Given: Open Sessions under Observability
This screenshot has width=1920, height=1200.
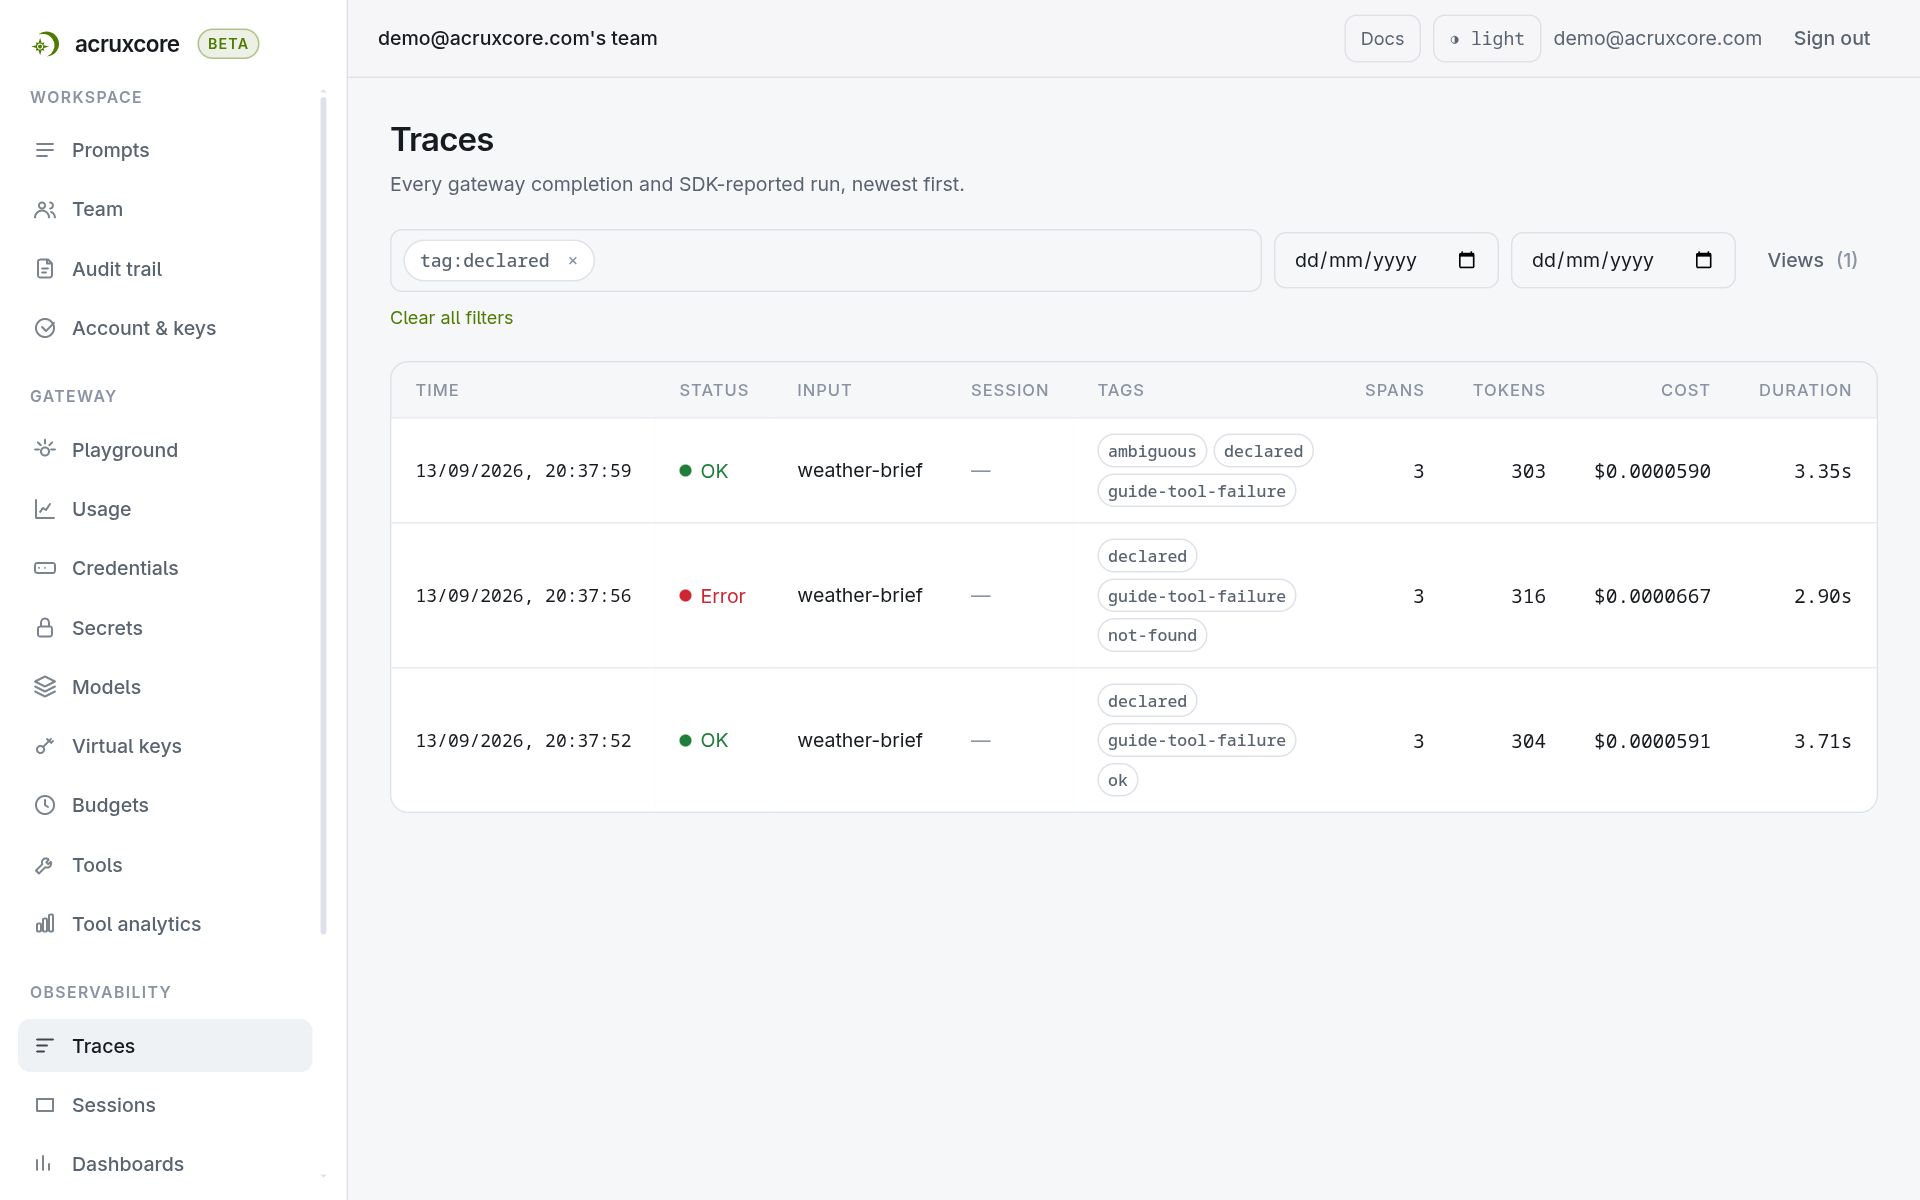Looking at the screenshot, I should [165, 1105].
